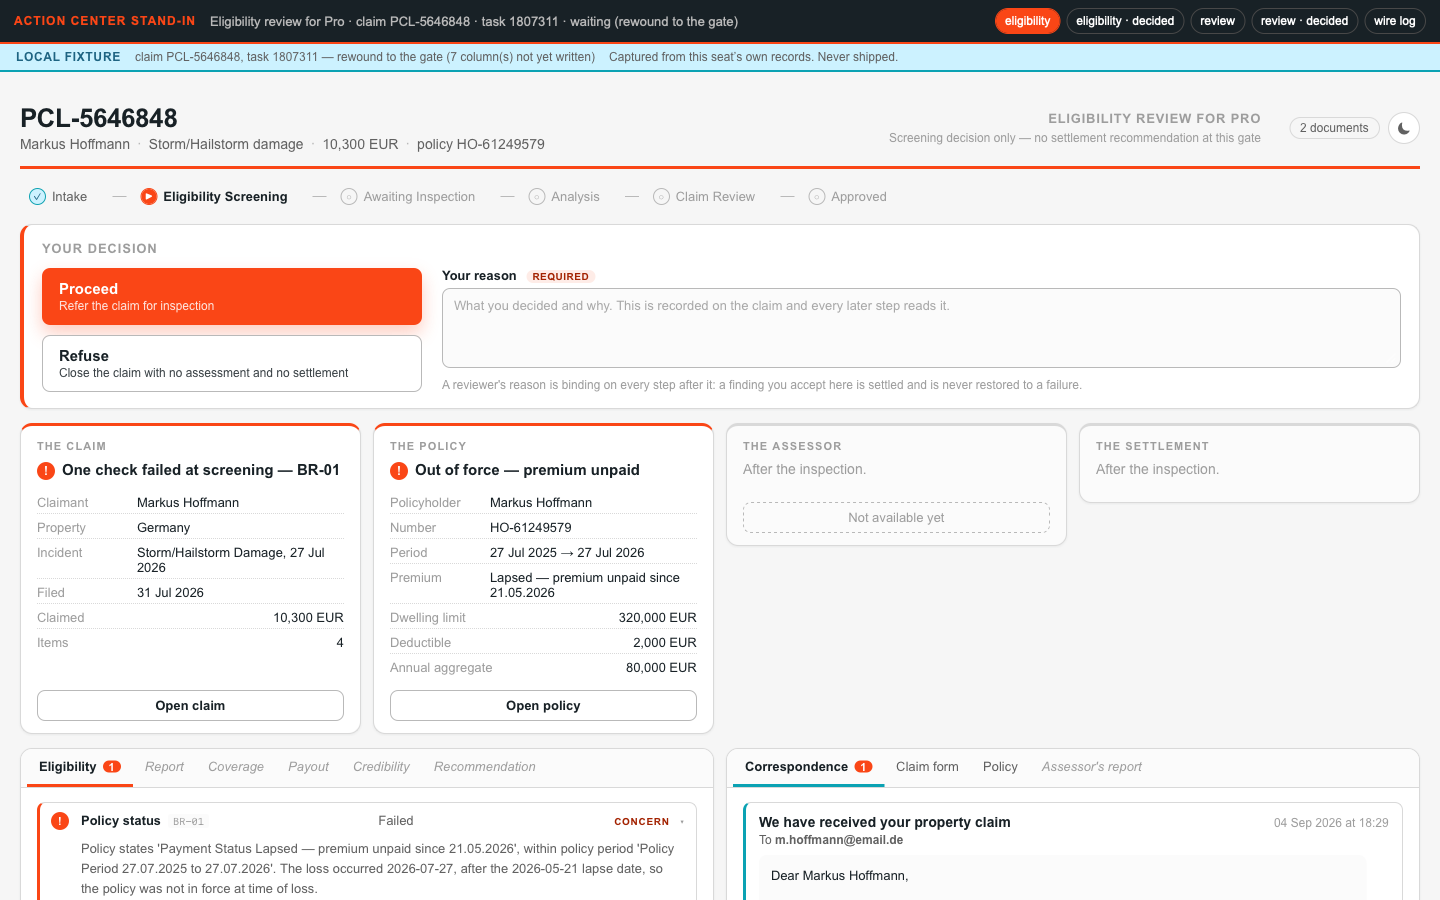
Task: Switch to the 'eligibility · decided' view pill
Action: (x=1125, y=21)
